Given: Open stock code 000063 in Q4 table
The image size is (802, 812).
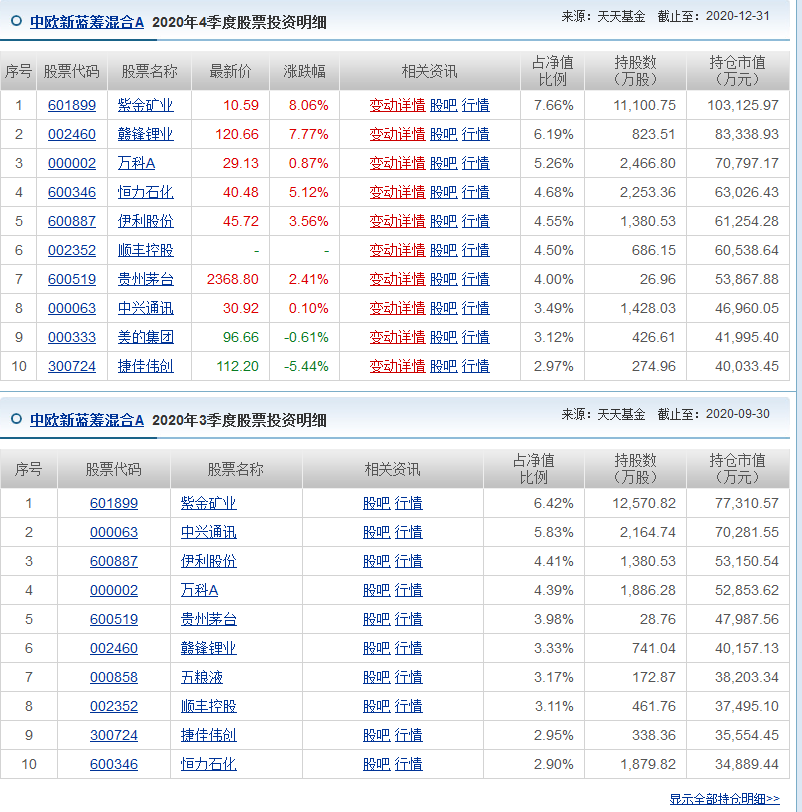Looking at the screenshot, I should [x=72, y=309].
